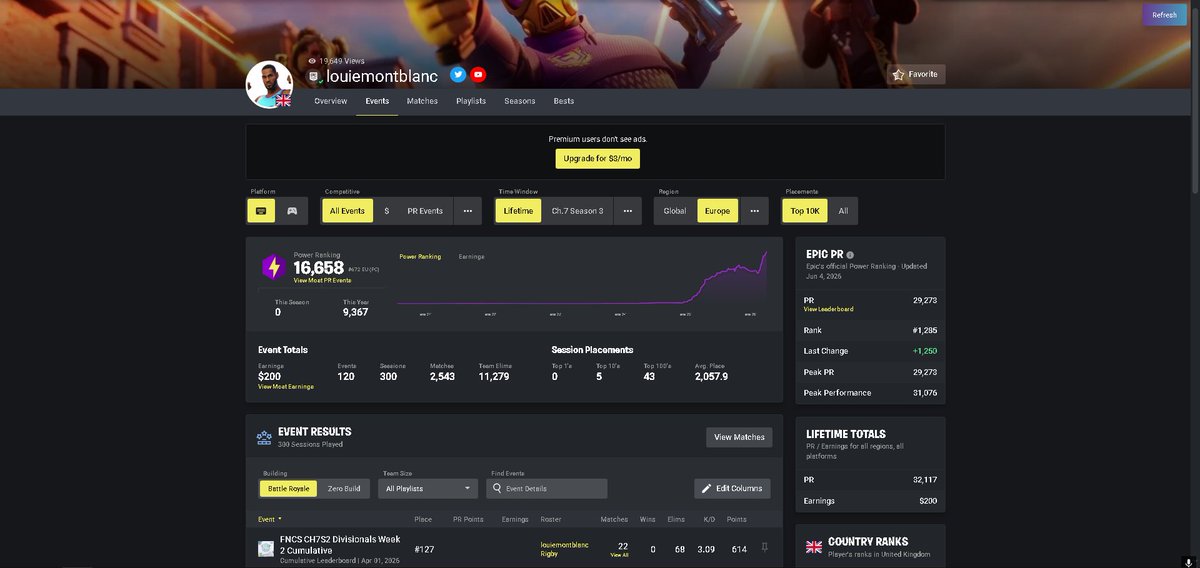
Task: Select the dollar-sign cash events filter
Action: click(x=387, y=211)
